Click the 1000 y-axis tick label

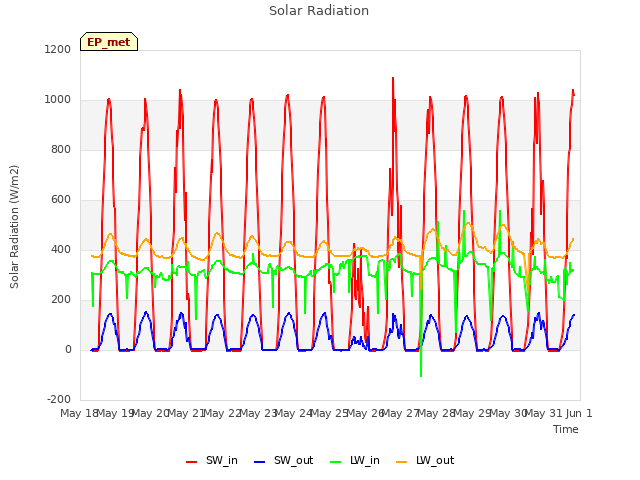(x=58, y=100)
